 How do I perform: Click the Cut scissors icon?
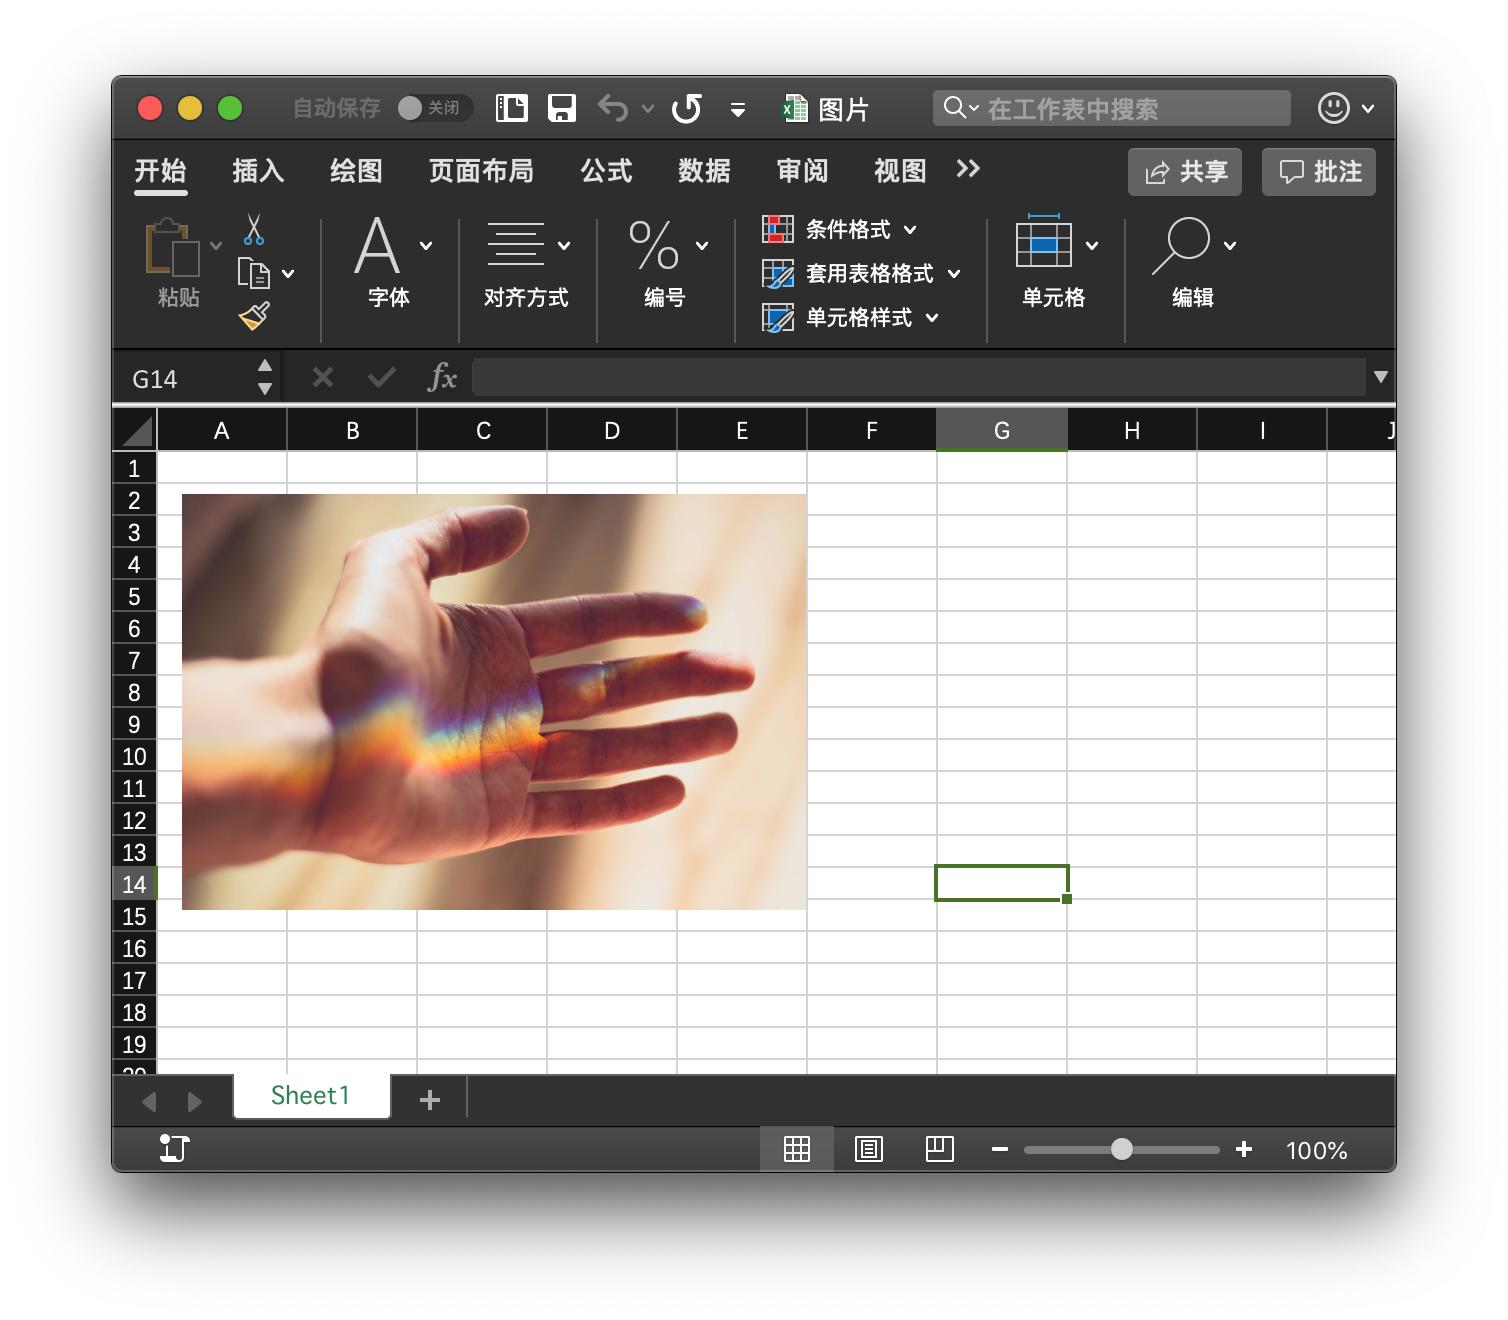(254, 230)
